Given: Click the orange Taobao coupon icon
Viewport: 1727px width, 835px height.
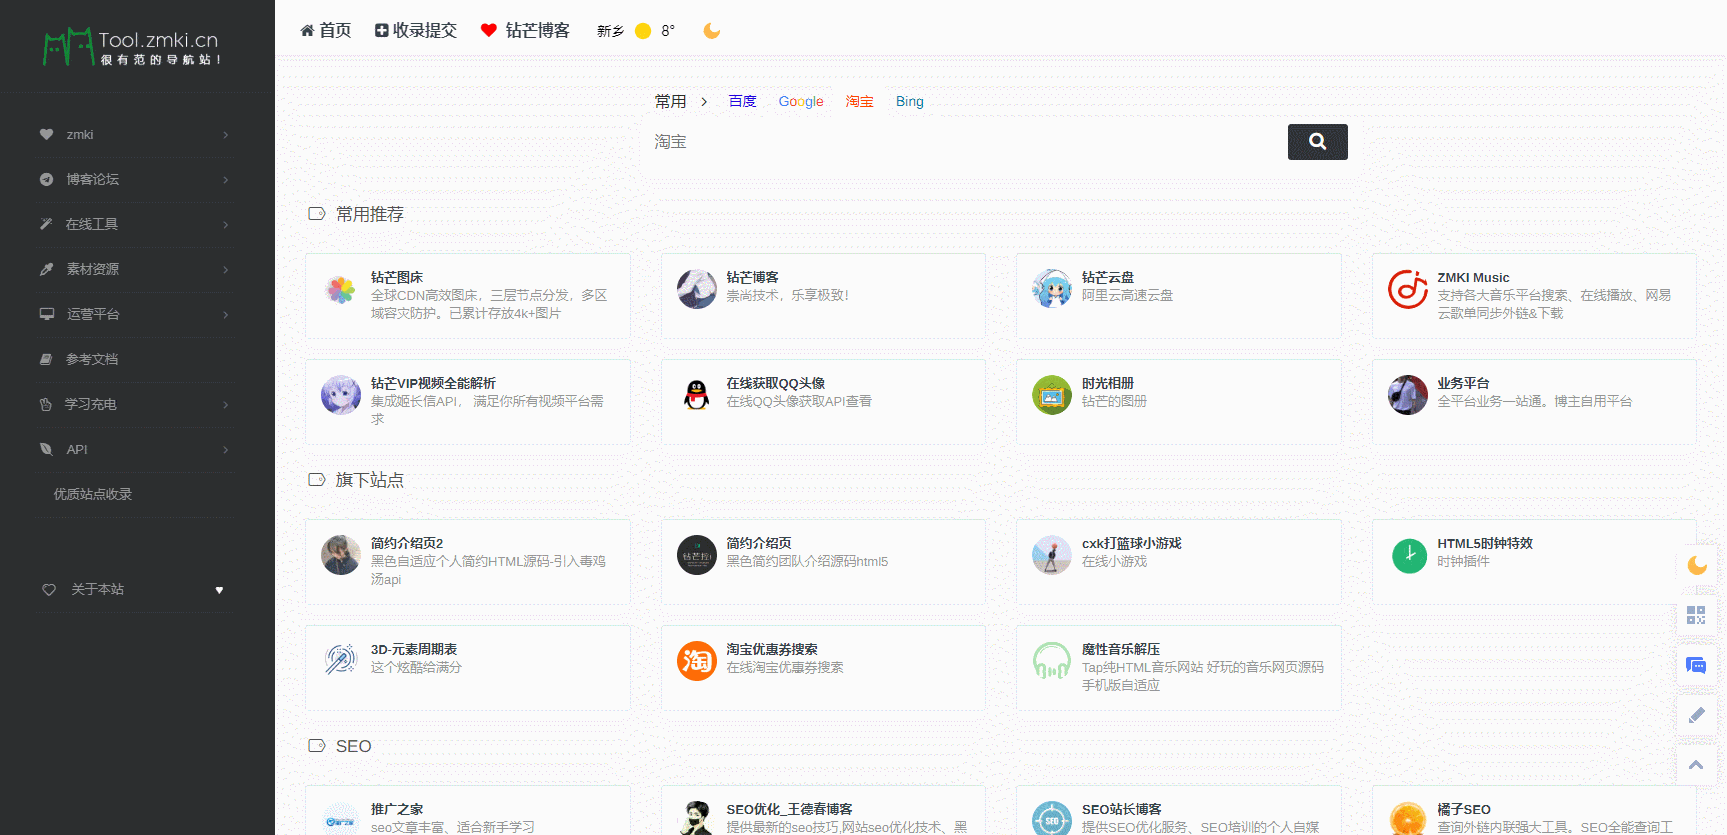Looking at the screenshot, I should (696, 661).
